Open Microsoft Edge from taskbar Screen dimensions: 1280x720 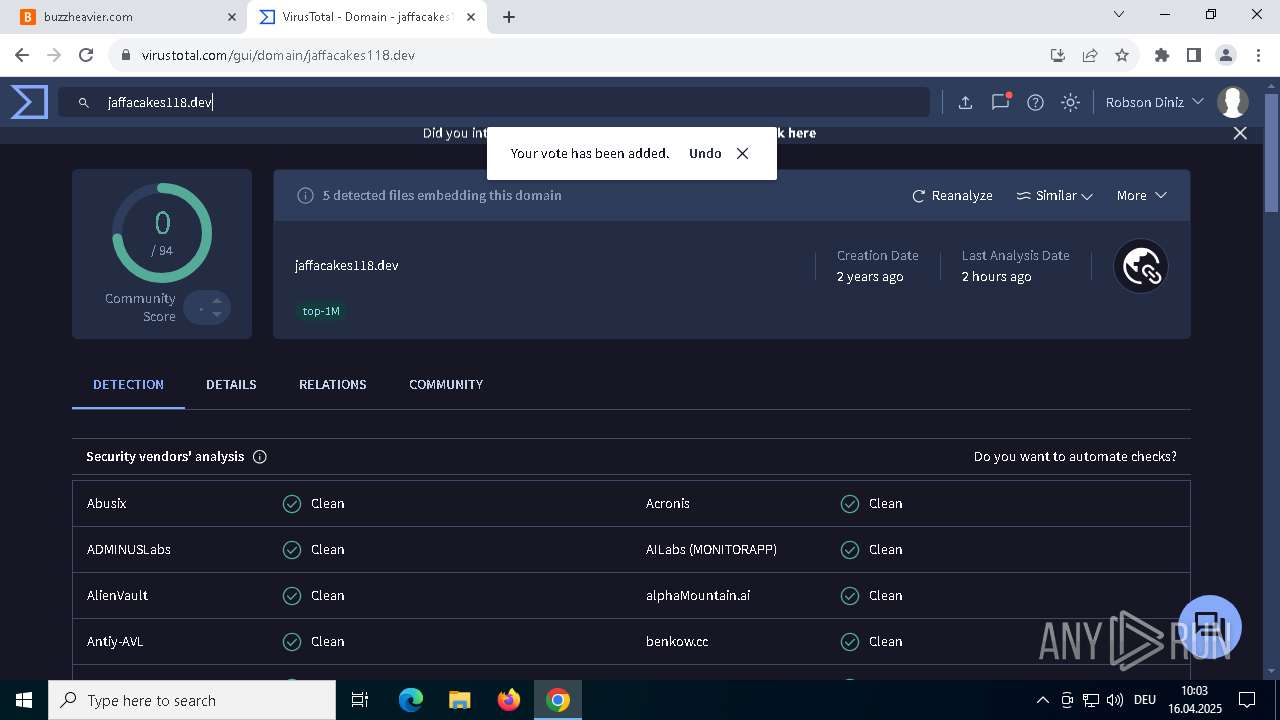411,700
